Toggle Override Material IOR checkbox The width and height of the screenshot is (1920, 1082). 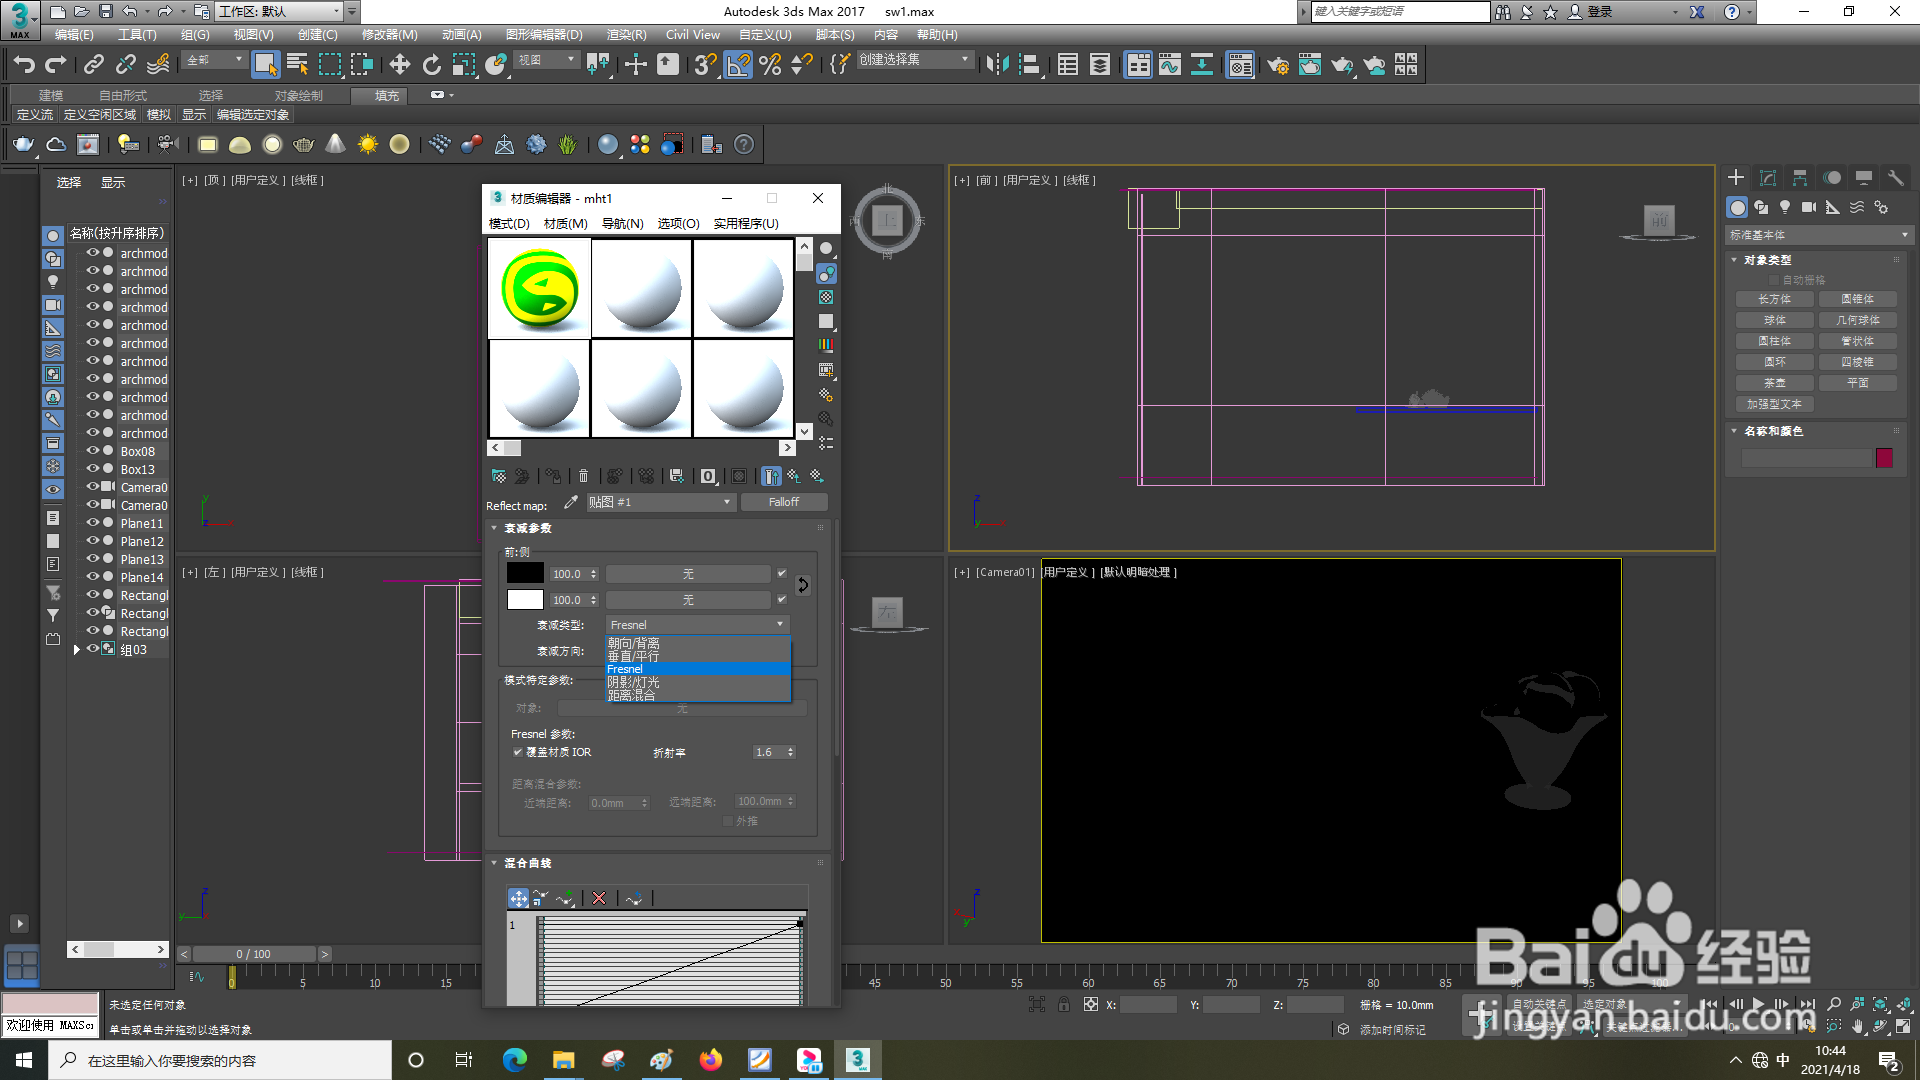point(517,753)
